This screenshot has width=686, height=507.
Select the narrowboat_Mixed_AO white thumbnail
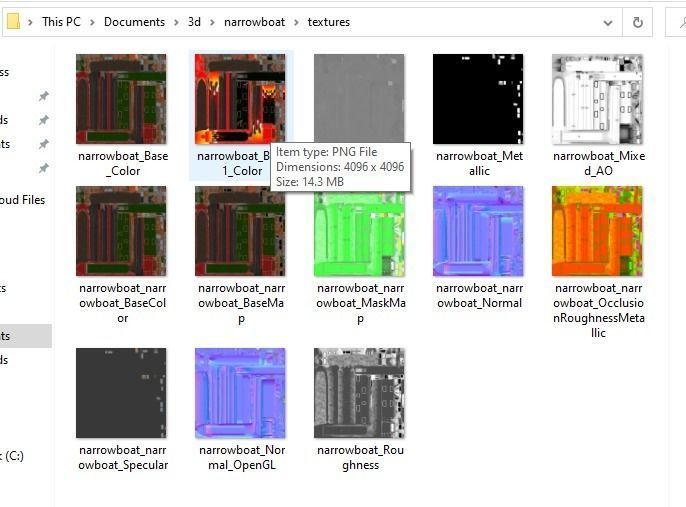click(597, 99)
